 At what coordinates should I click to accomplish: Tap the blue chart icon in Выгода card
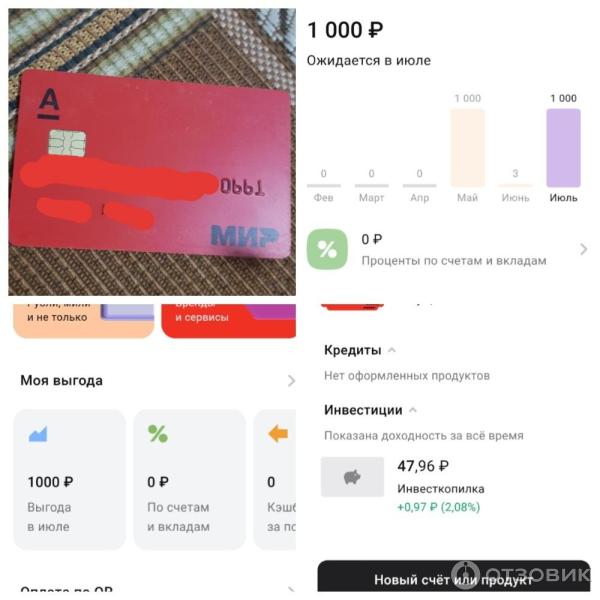pyautogui.click(x=38, y=434)
